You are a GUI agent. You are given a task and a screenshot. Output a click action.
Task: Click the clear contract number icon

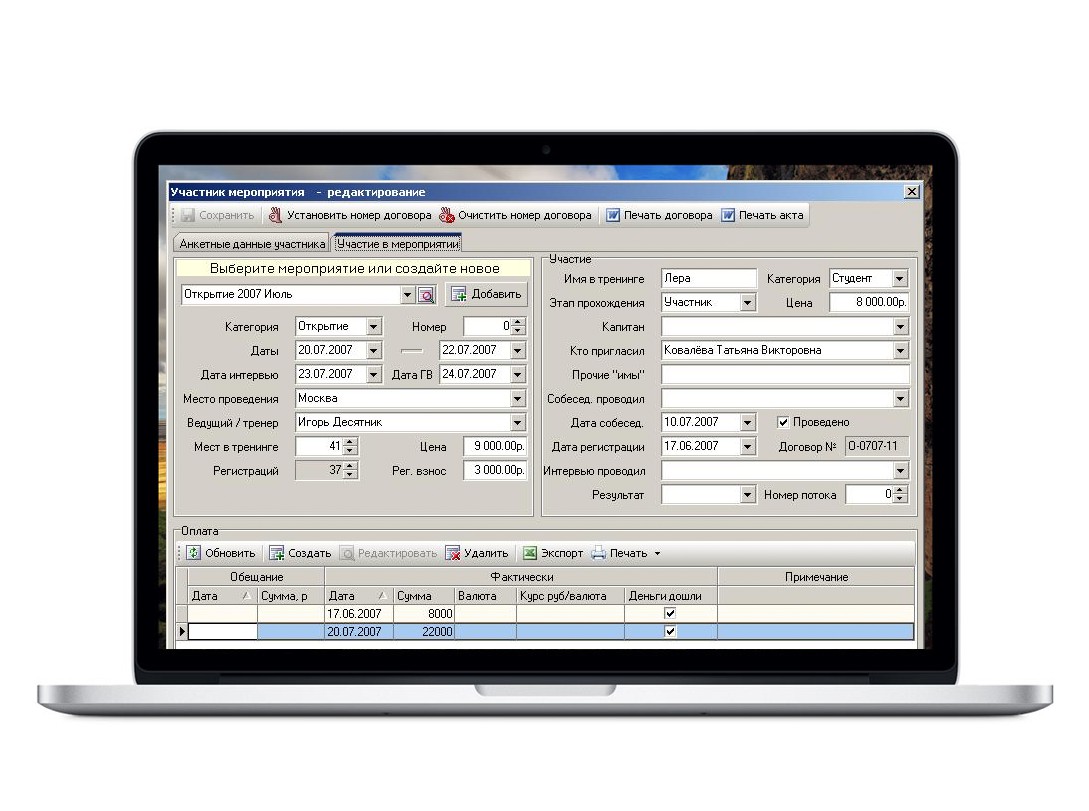point(447,215)
